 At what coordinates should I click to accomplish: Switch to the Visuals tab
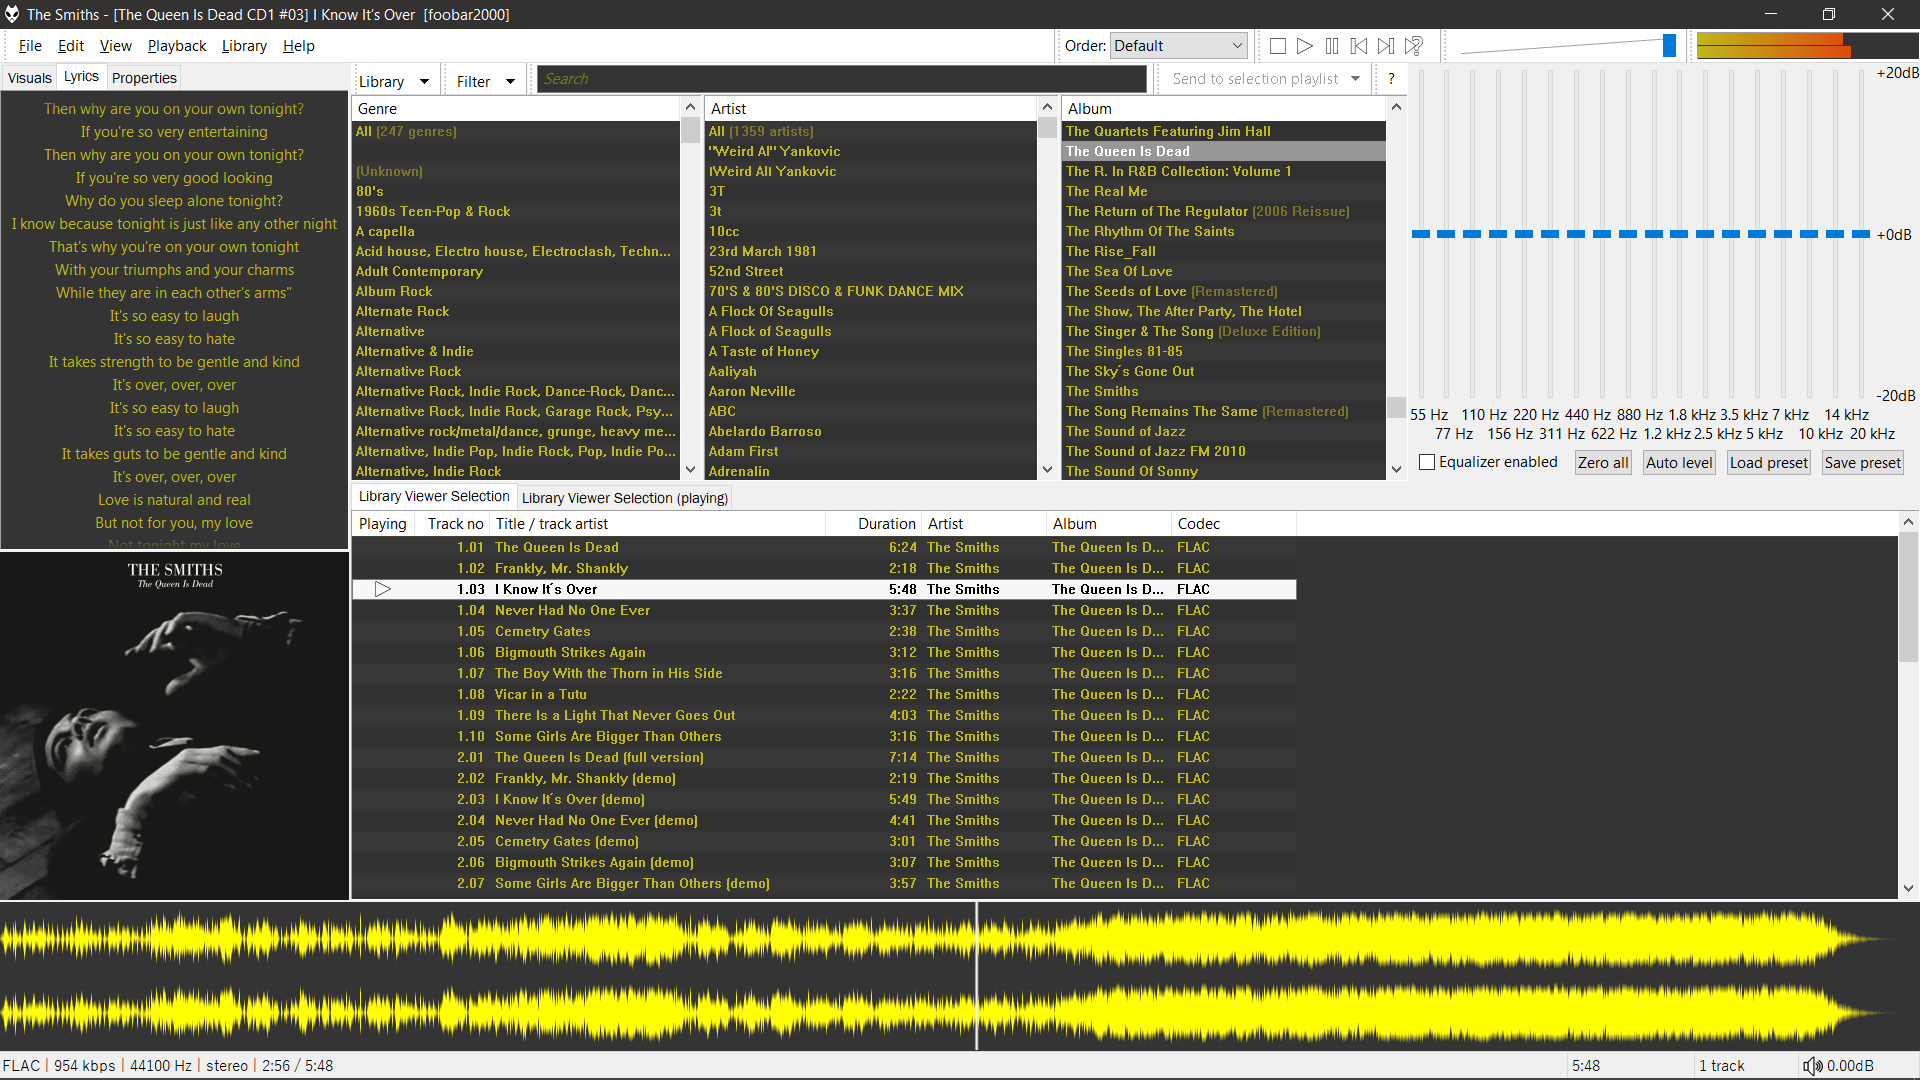click(30, 77)
